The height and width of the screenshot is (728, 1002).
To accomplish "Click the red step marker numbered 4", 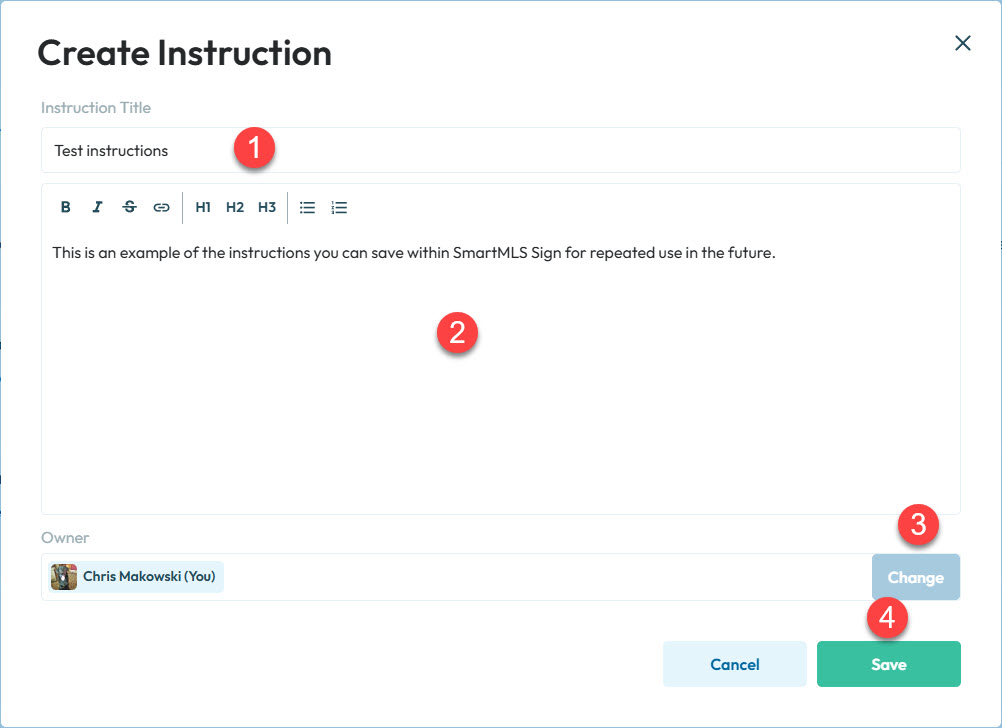I will [x=887, y=618].
